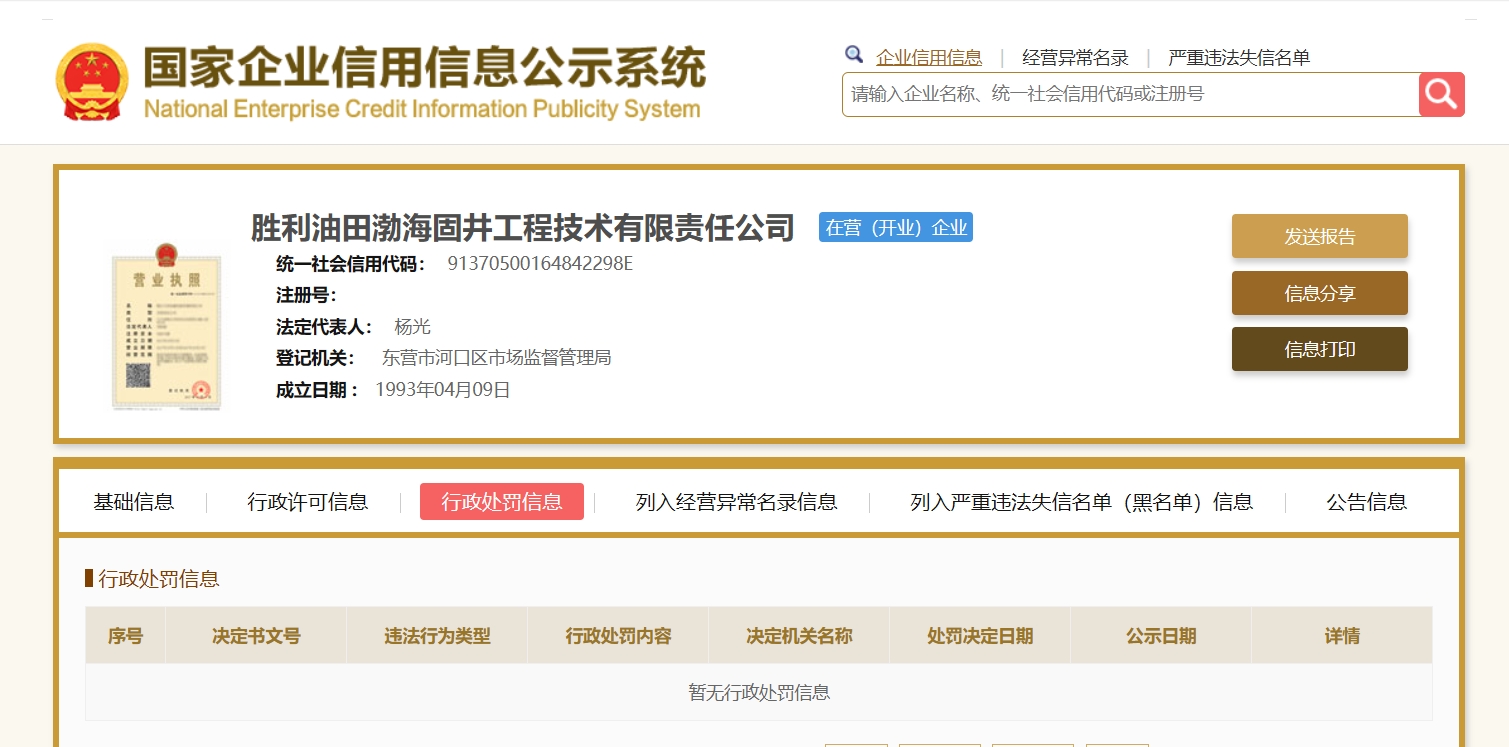Click the 信息打印 button
This screenshot has width=1509, height=747.
(x=1320, y=349)
